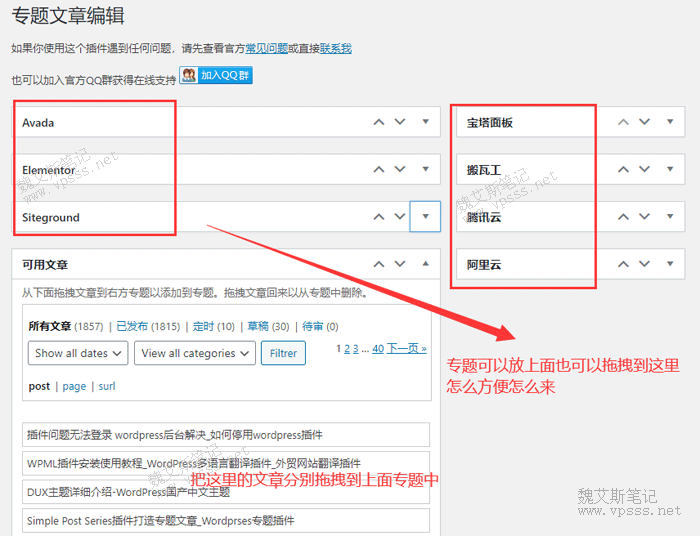
Task: Toggle the Siteground panel collapse arrow
Action: click(425, 217)
